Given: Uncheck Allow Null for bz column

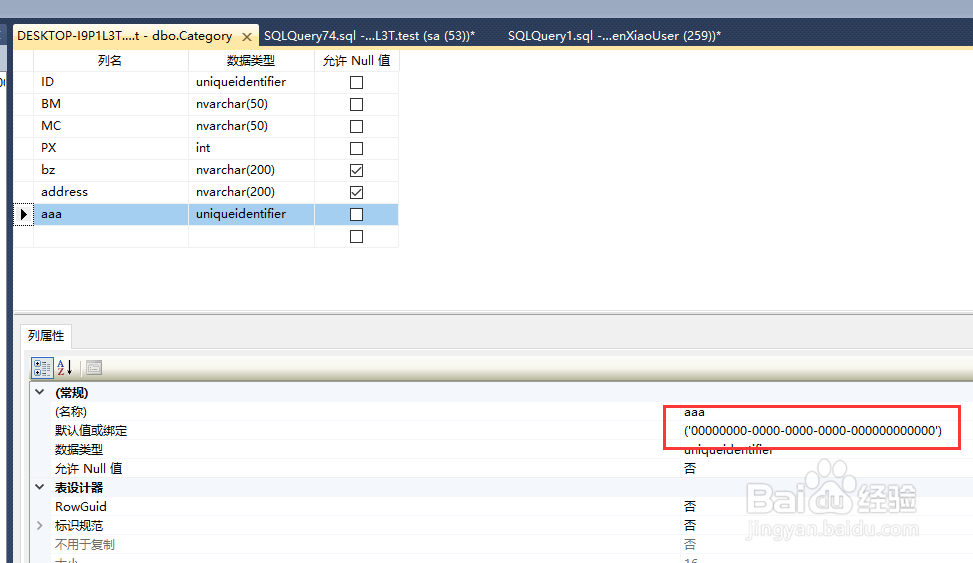Looking at the screenshot, I should [356, 170].
